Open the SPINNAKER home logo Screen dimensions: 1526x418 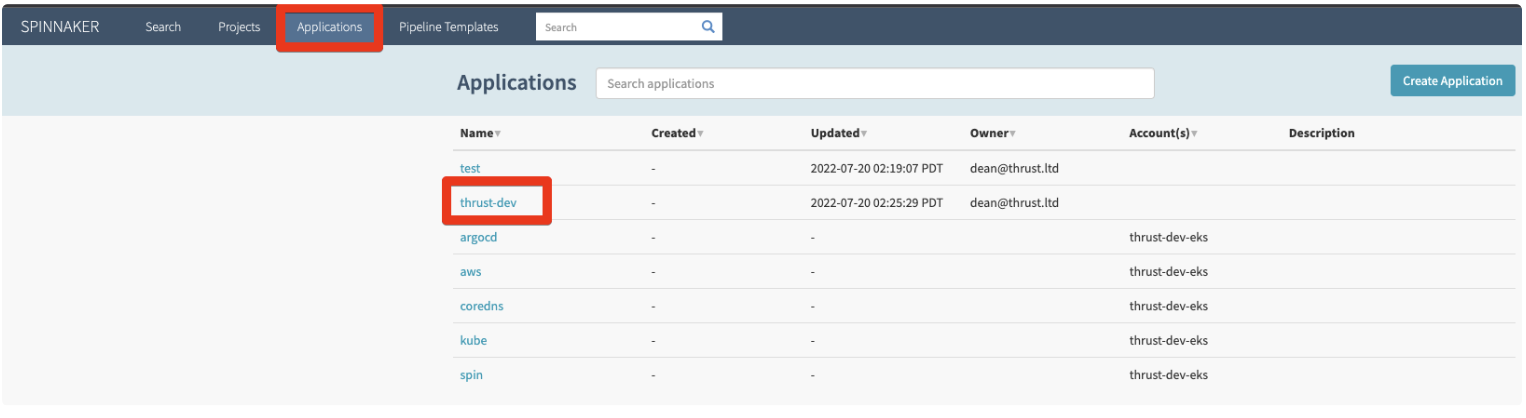point(60,27)
